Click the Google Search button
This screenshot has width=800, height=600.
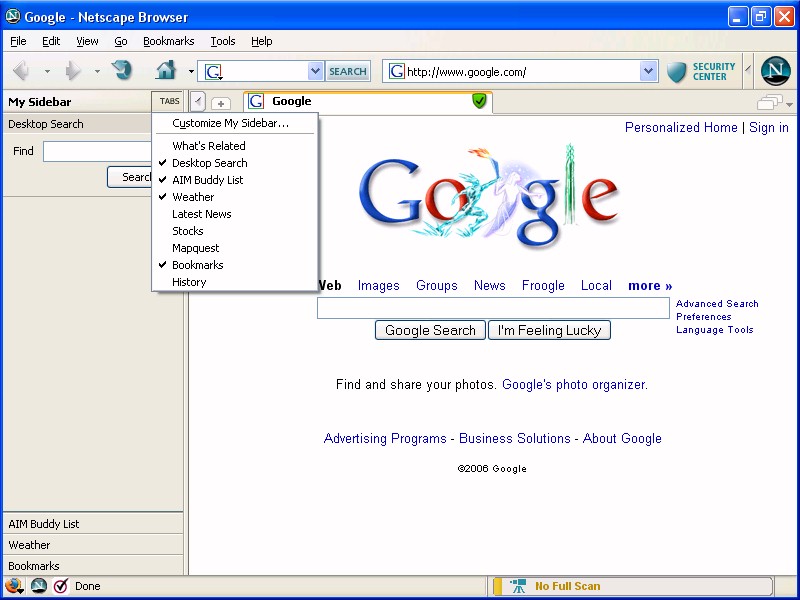(x=430, y=330)
